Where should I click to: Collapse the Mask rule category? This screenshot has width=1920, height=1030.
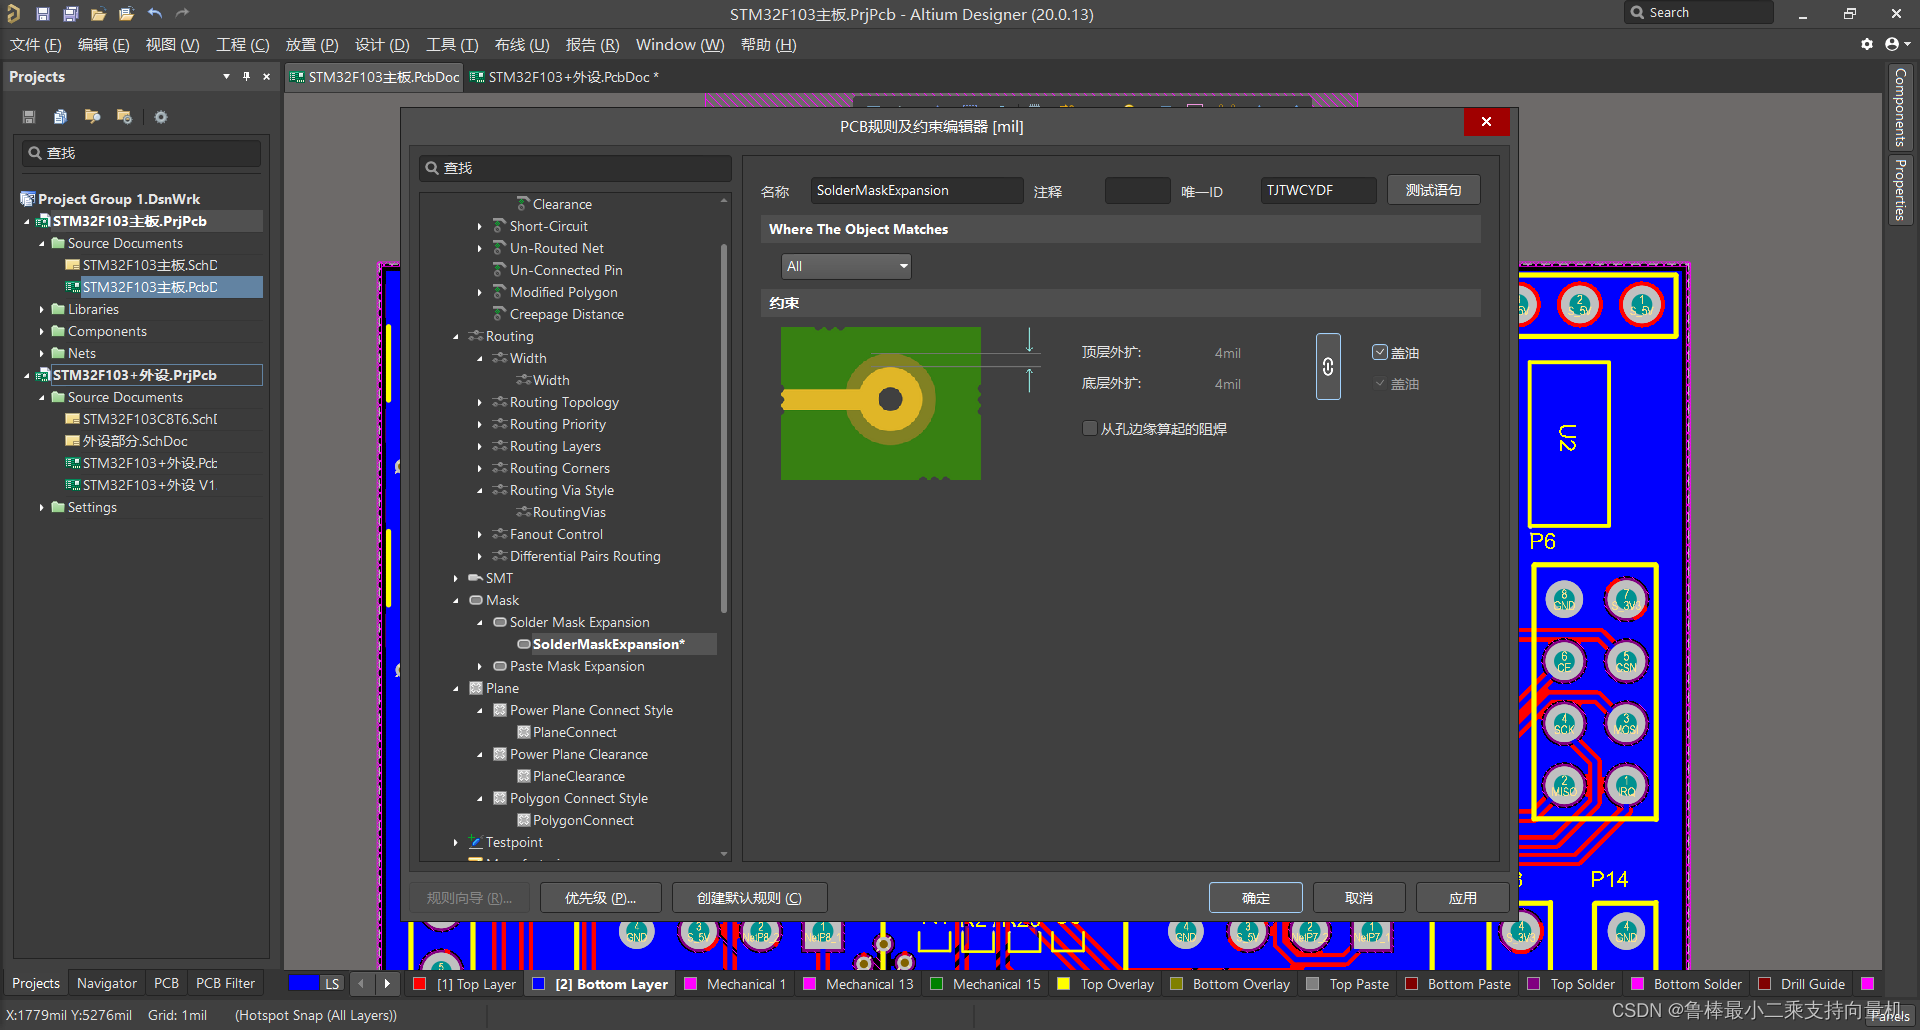pyautogui.click(x=456, y=601)
